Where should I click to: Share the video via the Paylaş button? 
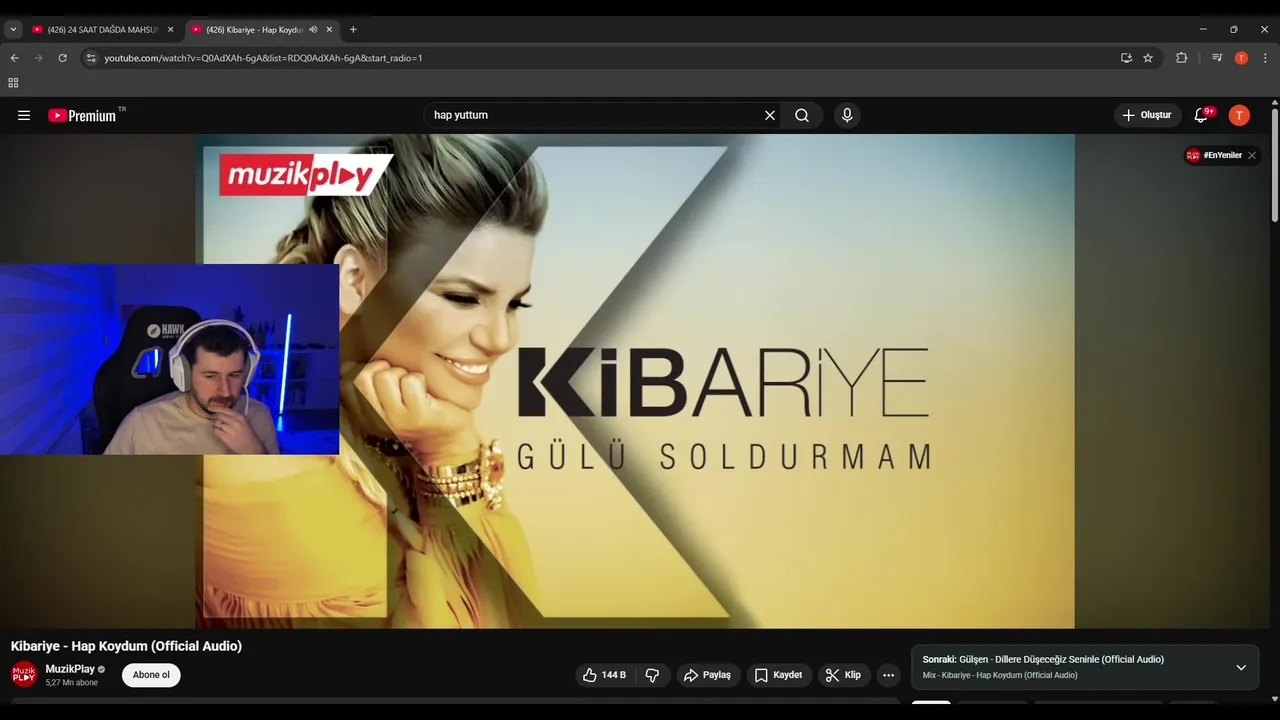coord(708,675)
